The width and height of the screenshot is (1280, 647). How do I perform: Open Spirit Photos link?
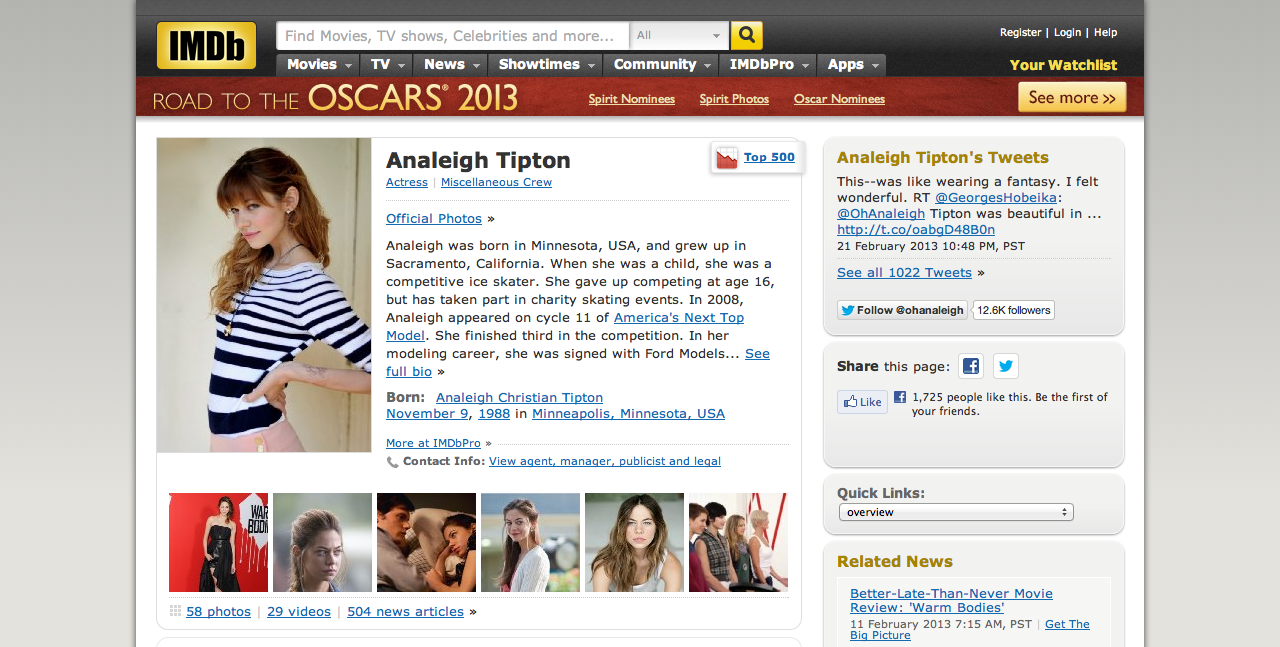(734, 99)
